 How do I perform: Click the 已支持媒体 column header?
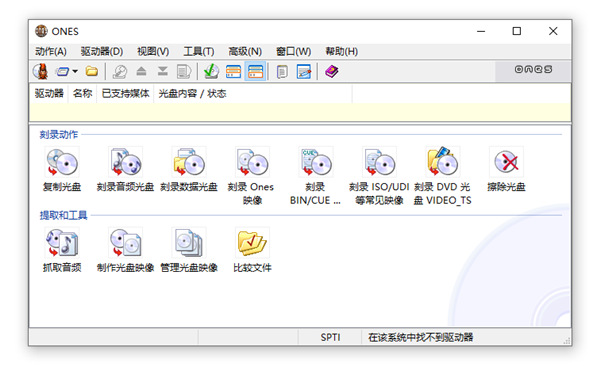click(125, 93)
